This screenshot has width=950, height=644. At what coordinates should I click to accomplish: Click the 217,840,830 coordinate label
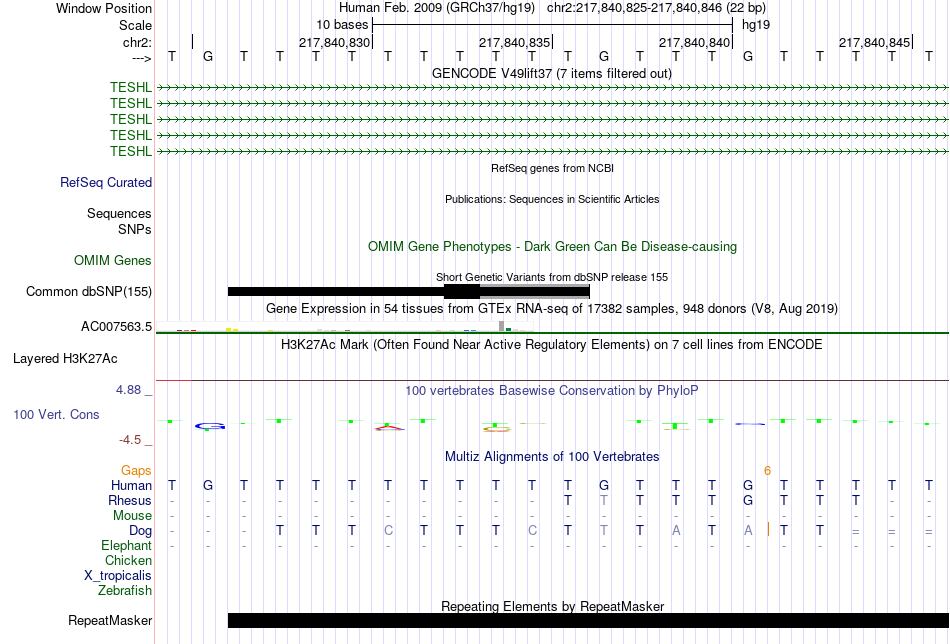pyautogui.click(x=334, y=42)
